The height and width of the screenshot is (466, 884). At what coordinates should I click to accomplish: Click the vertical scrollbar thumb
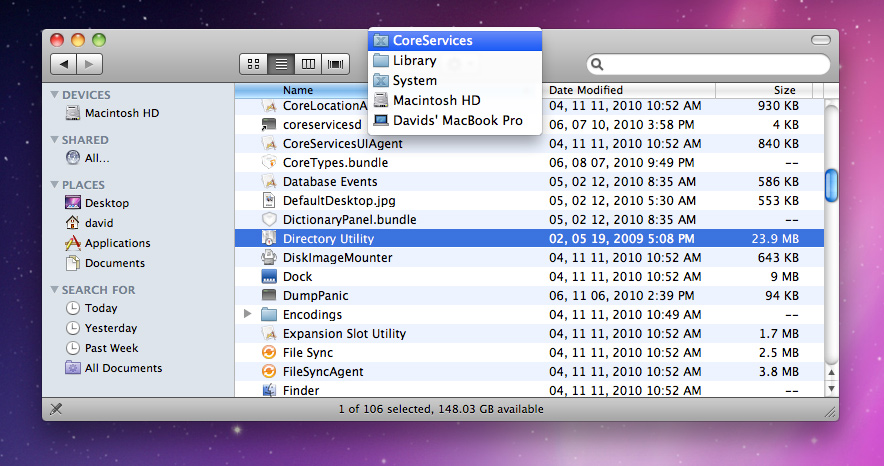click(830, 185)
